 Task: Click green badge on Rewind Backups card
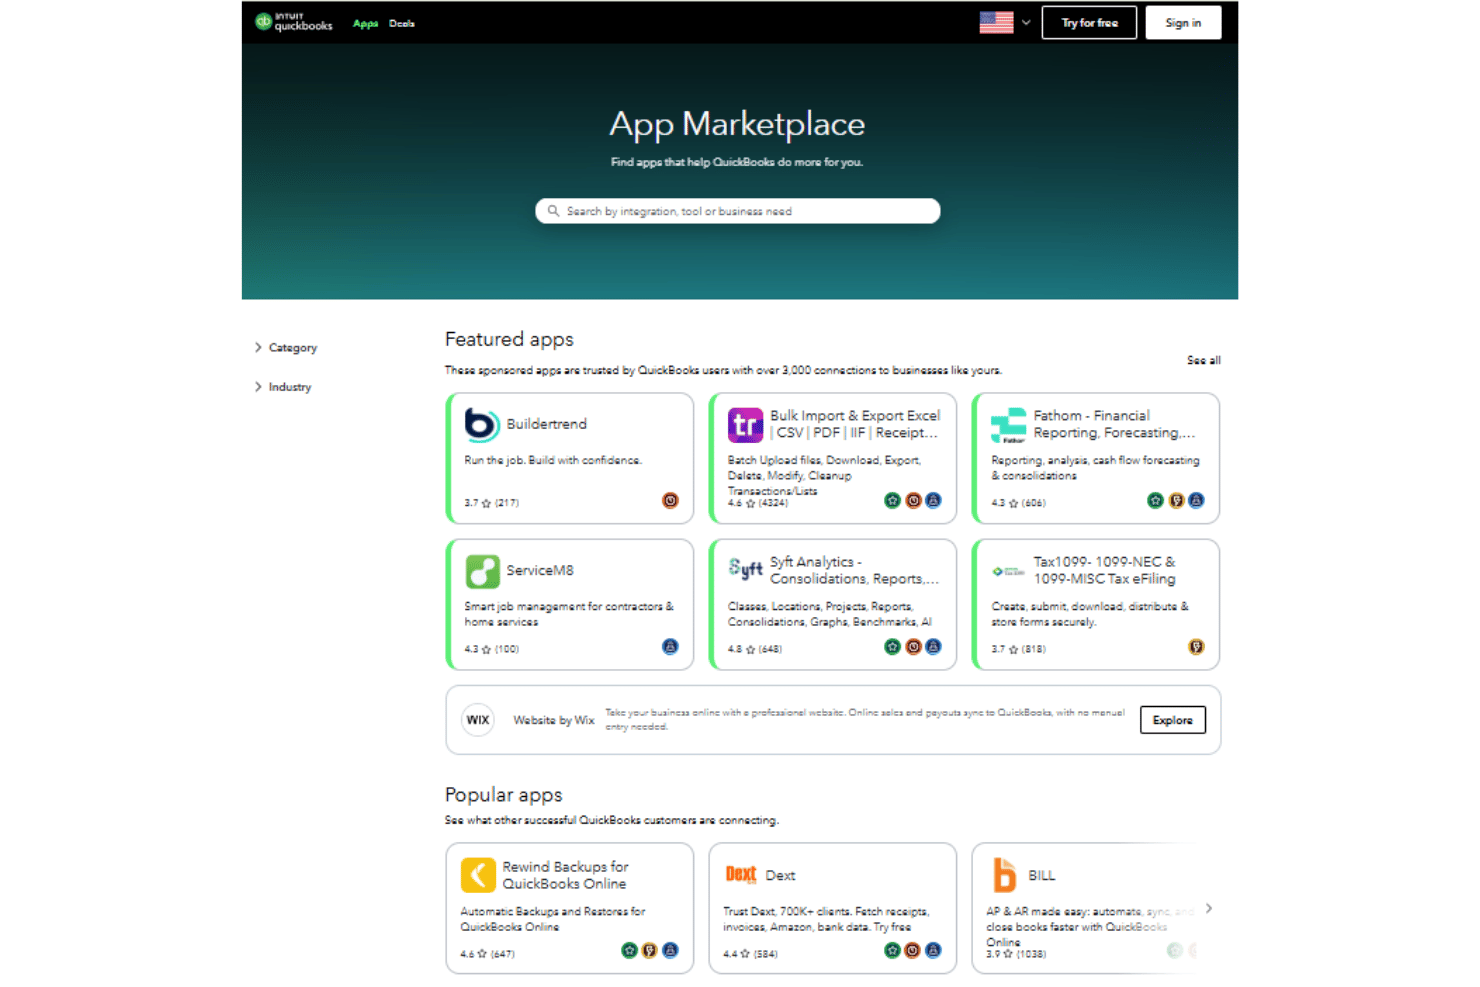click(x=629, y=950)
